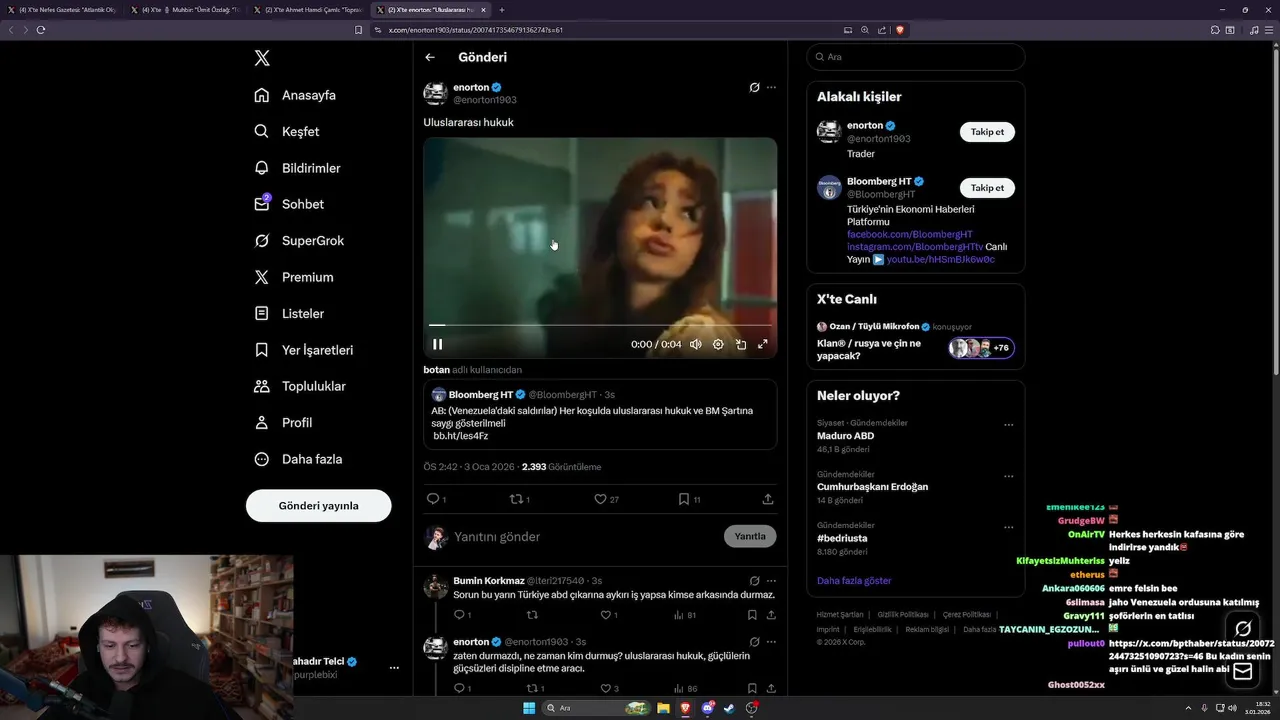Open Profil page

(x=283, y=422)
